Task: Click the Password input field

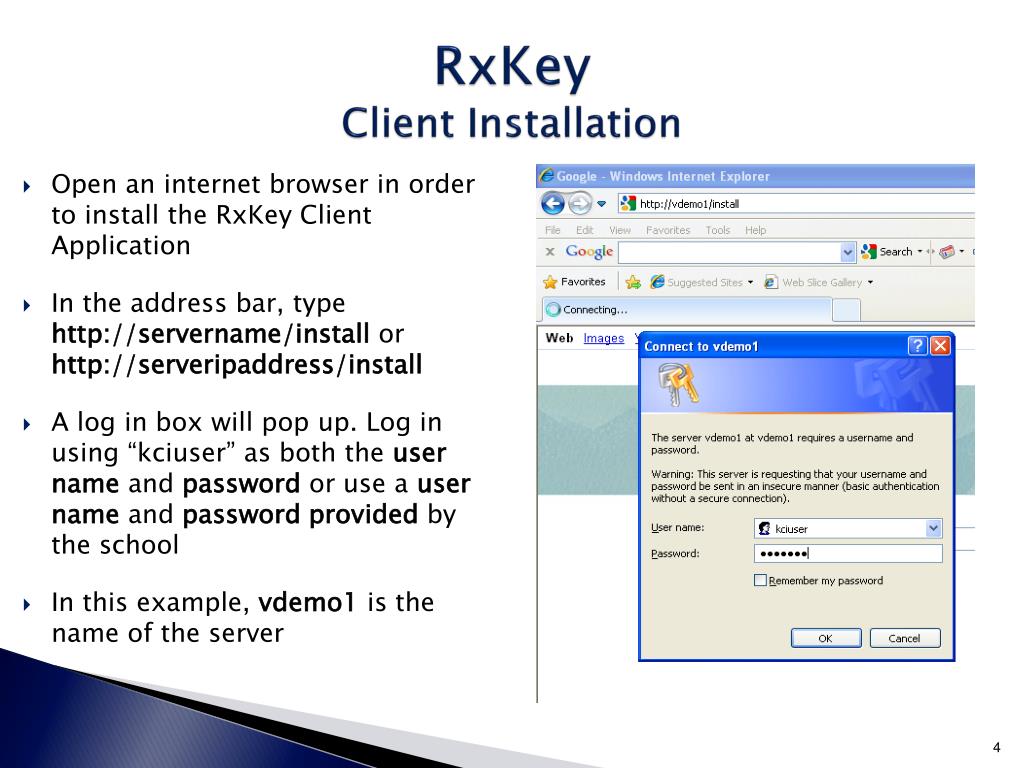Action: pos(848,553)
